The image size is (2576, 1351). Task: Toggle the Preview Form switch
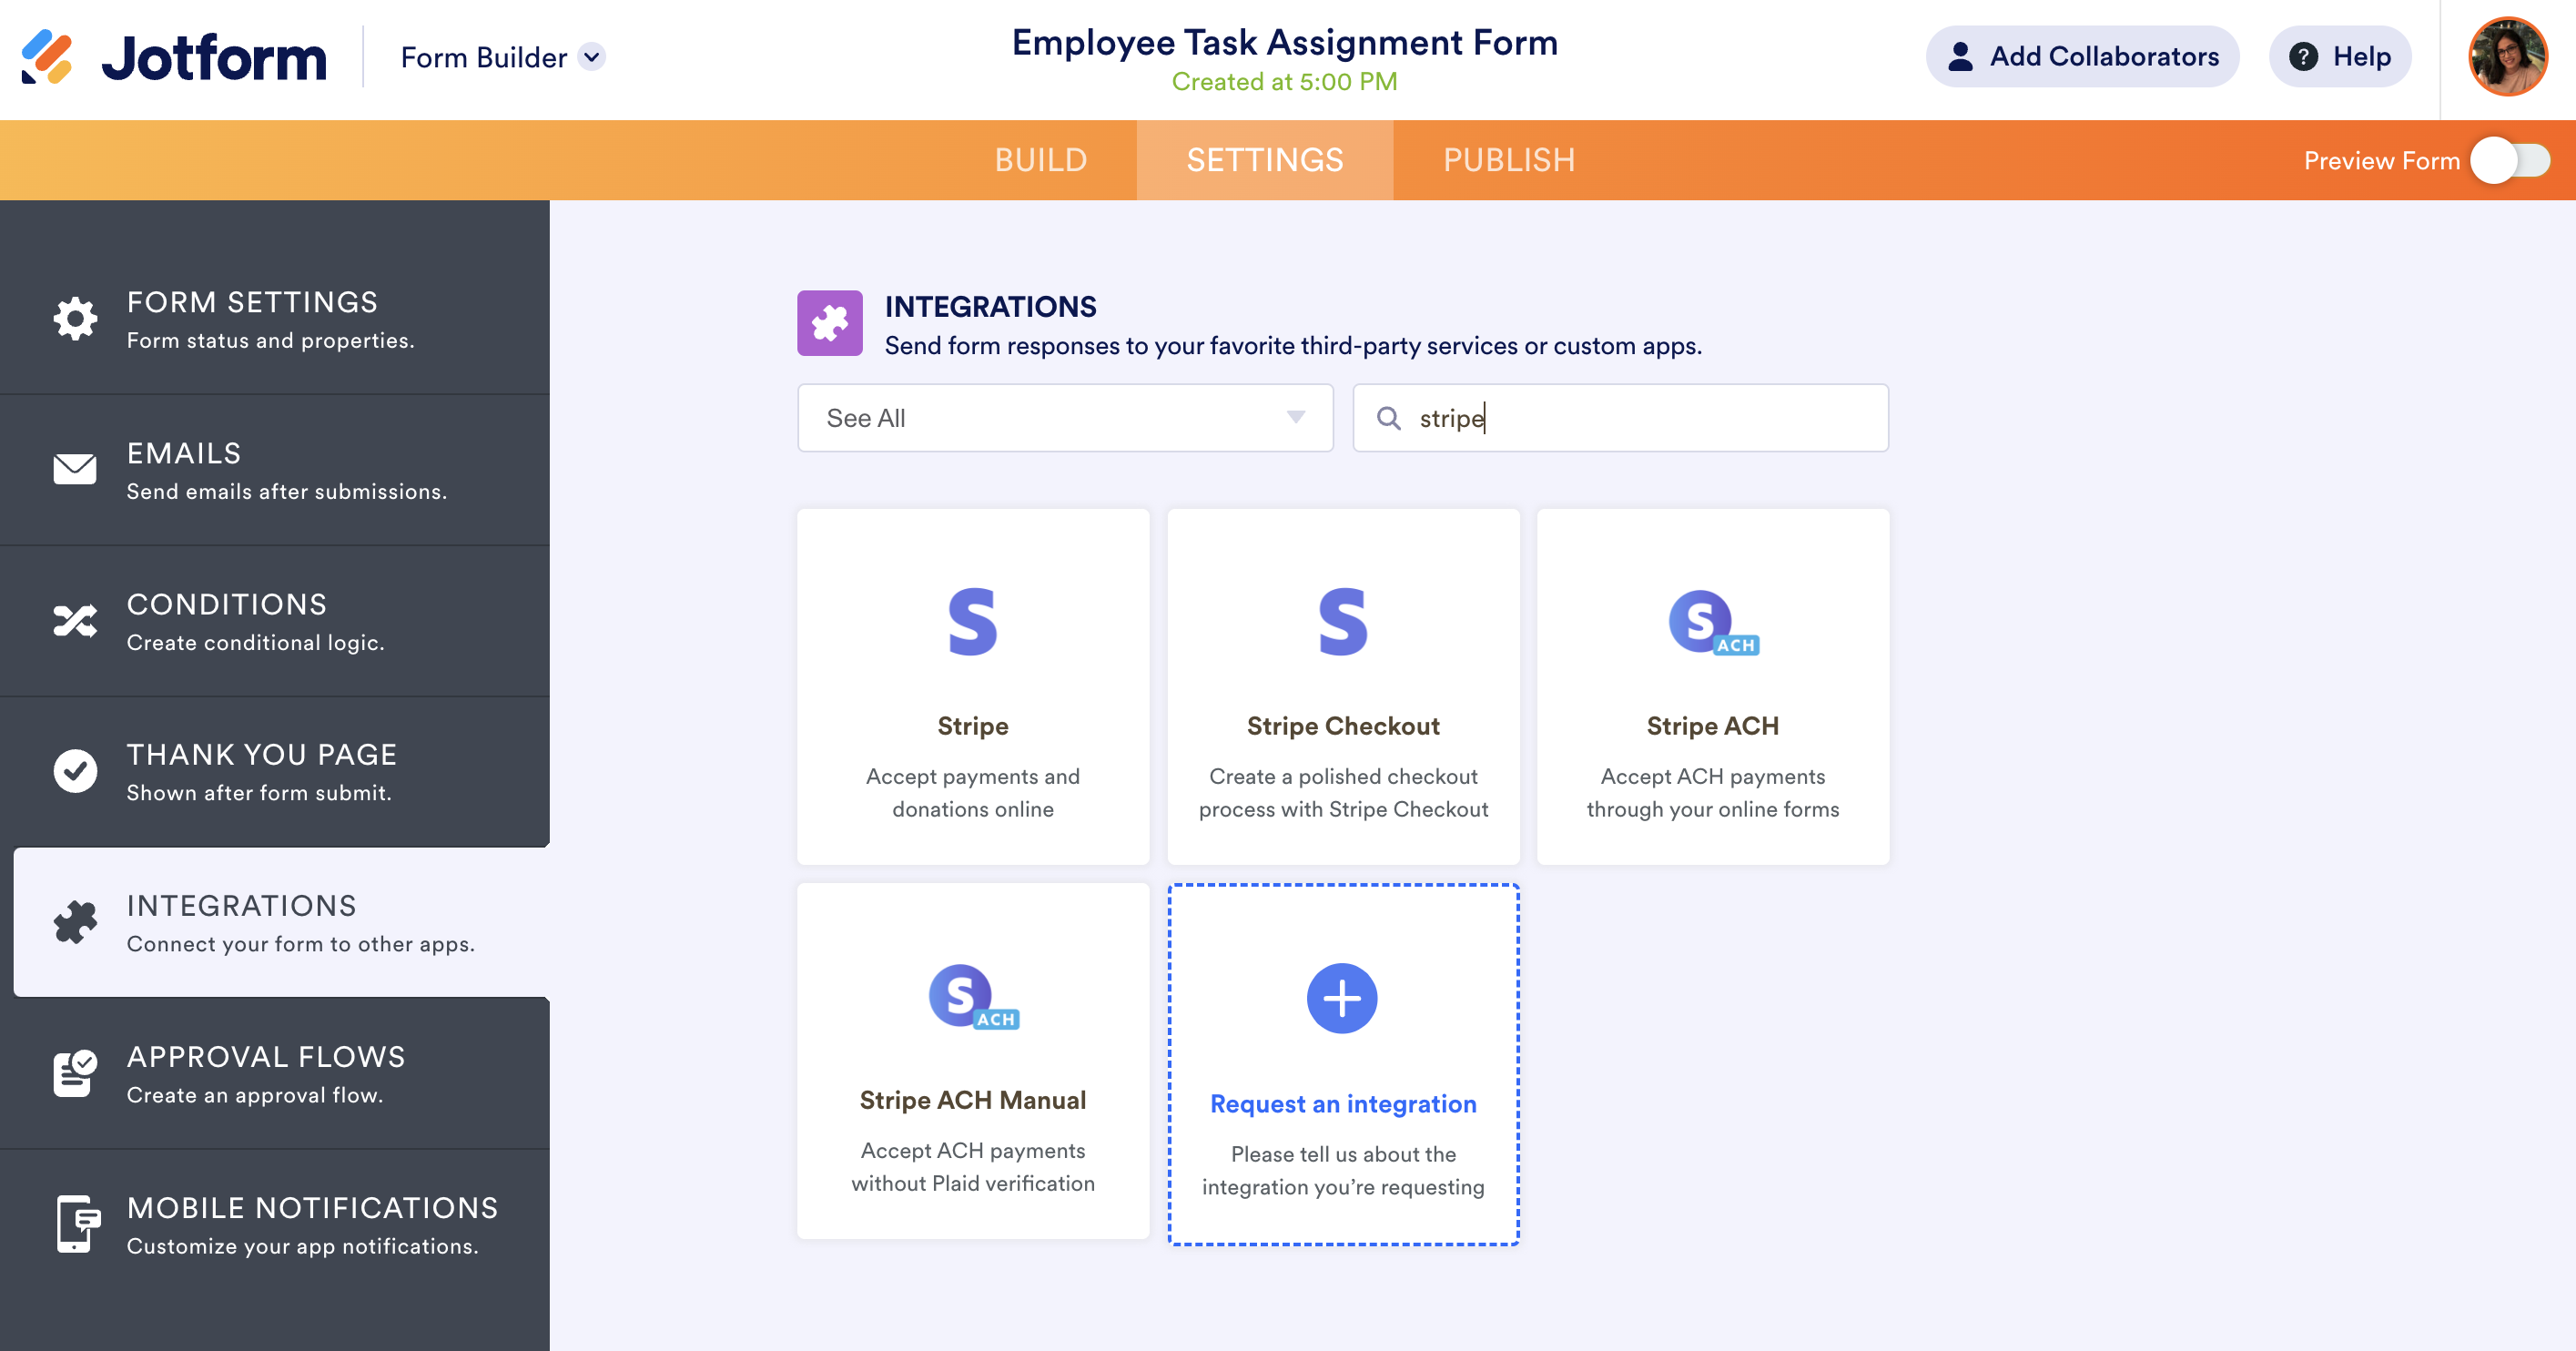[x=2510, y=160]
